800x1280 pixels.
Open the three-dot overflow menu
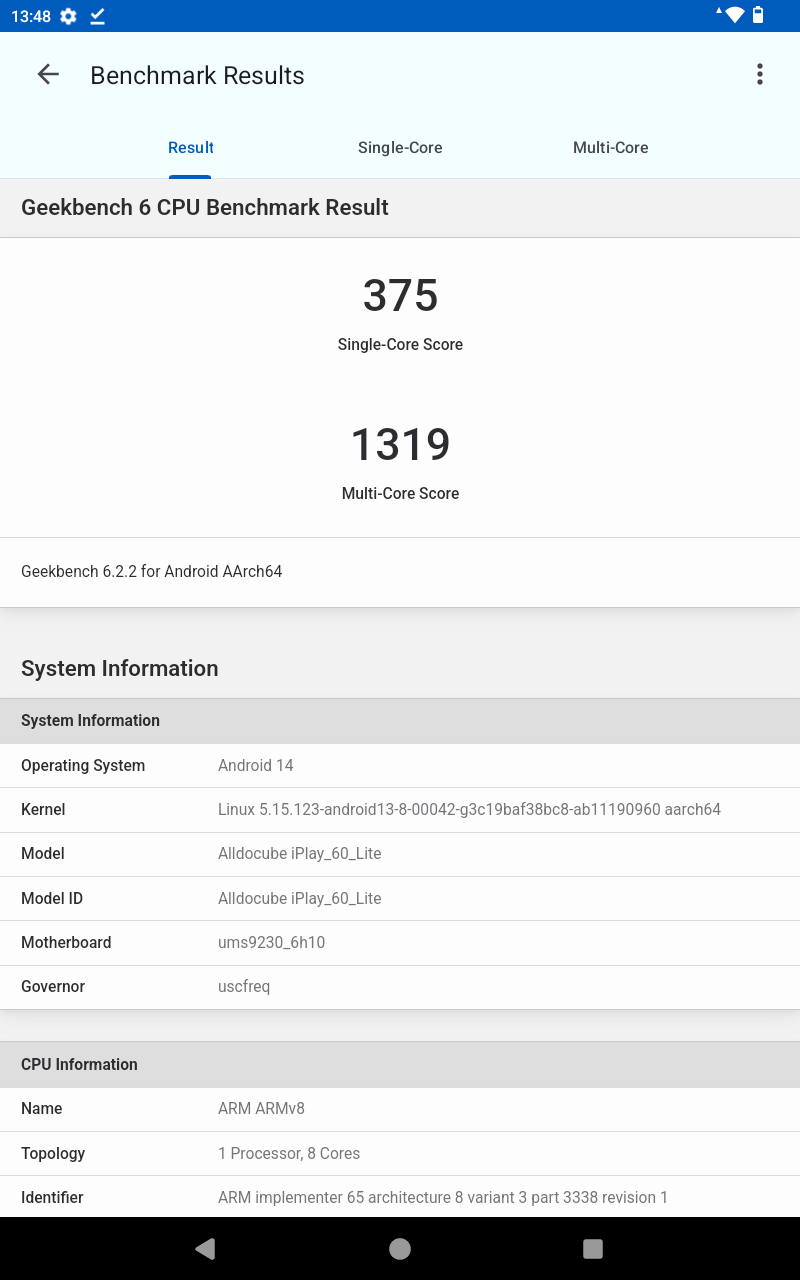760,74
